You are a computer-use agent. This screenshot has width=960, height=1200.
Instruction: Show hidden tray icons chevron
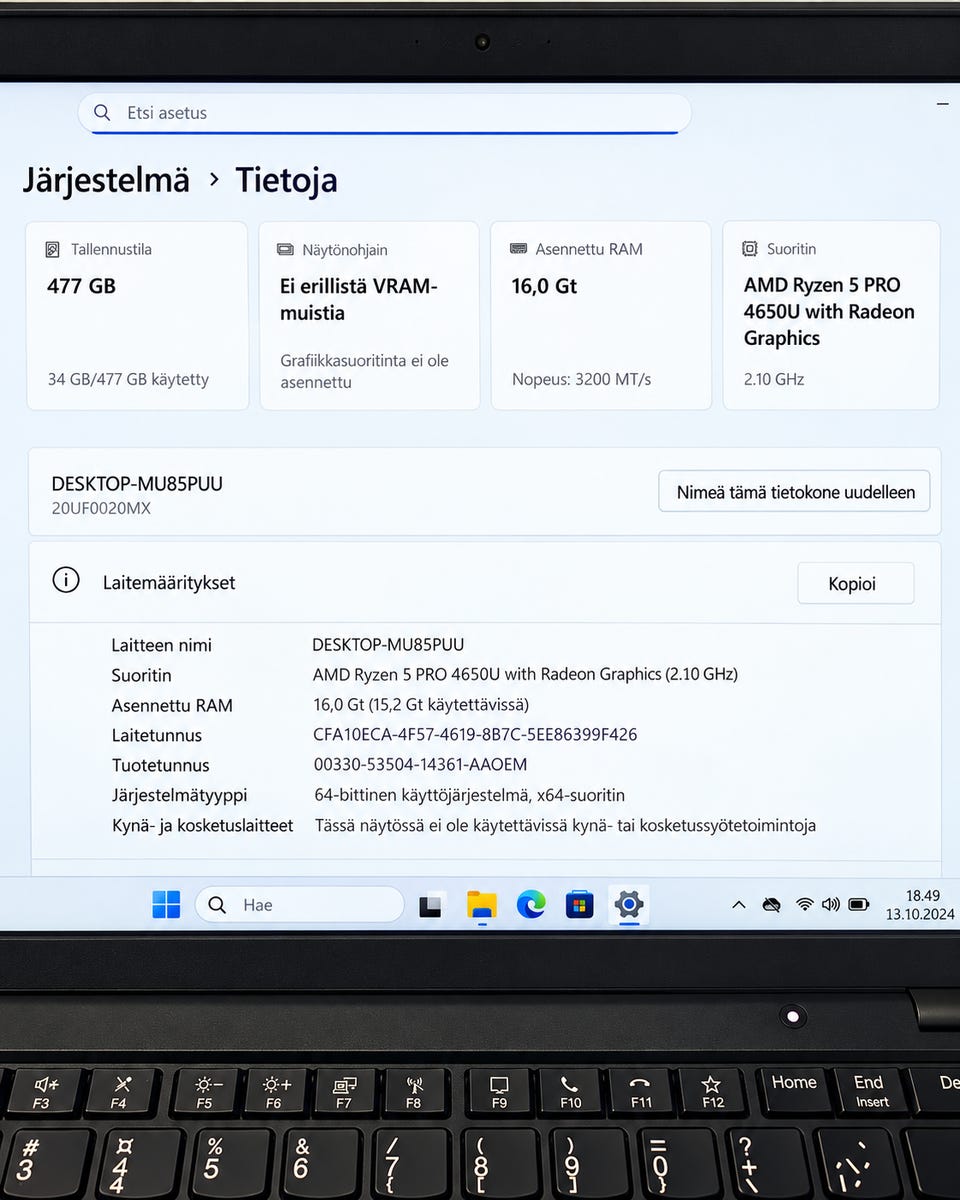[x=739, y=905]
